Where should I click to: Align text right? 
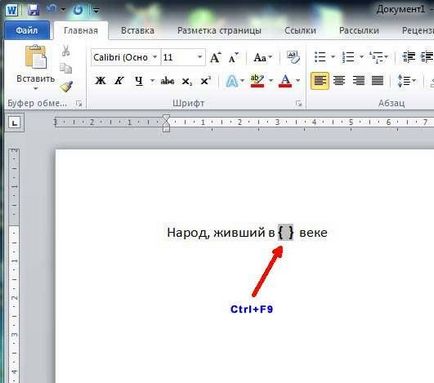[x=358, y=81]
